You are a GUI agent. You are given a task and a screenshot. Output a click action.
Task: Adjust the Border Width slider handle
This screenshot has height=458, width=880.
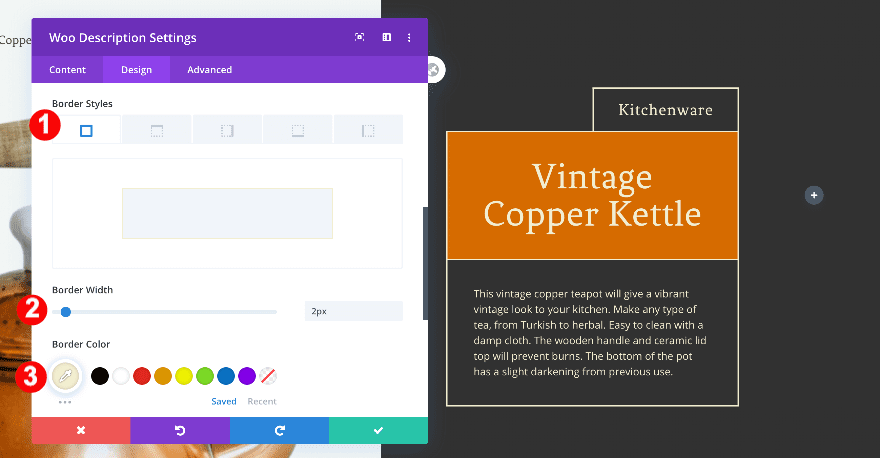pyautogui.click(x=66, y=312)
